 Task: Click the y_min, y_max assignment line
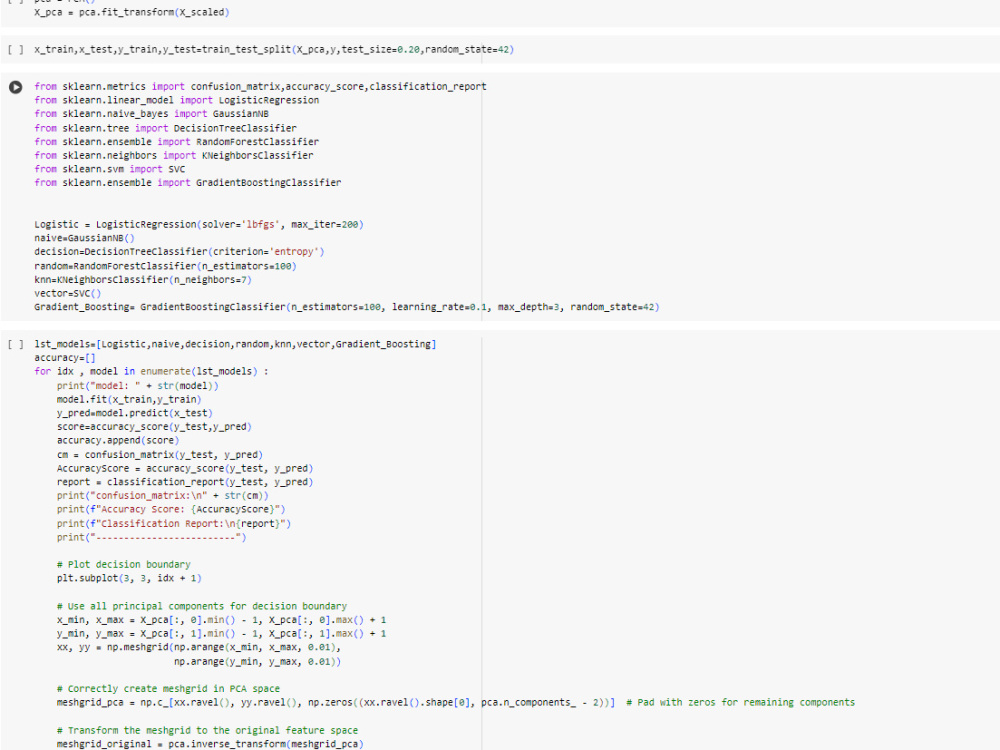click(x=221, y=633)
